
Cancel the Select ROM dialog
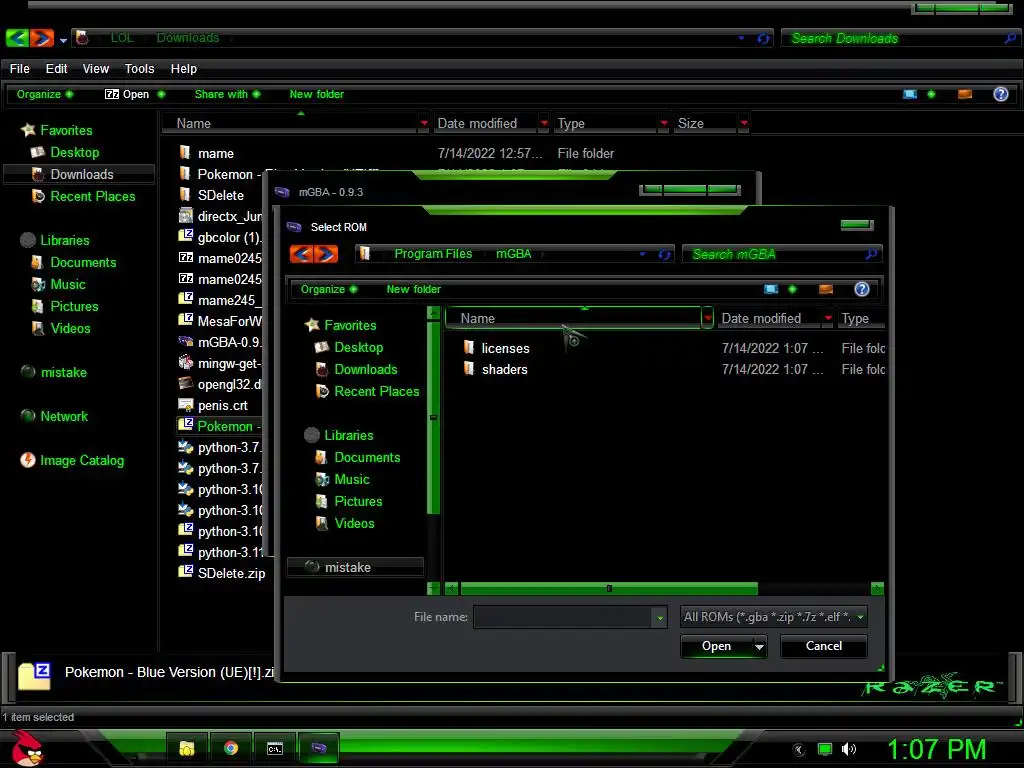click(824, 646)
